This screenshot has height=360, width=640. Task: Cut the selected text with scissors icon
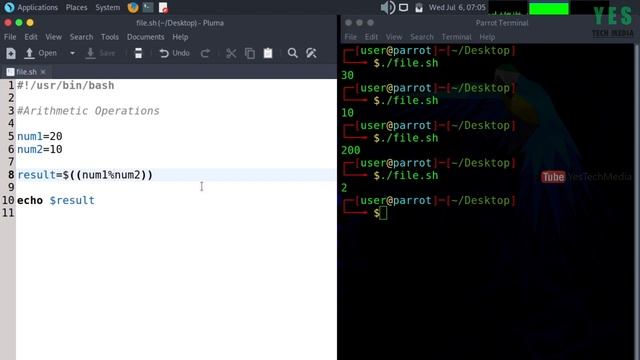tap(231, 53)
